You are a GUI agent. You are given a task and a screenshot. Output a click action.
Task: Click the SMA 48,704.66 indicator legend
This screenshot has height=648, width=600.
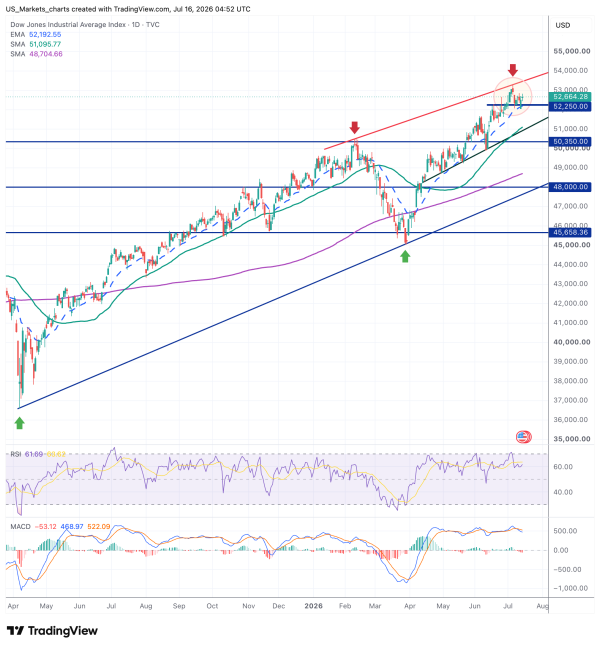point(36,54)
